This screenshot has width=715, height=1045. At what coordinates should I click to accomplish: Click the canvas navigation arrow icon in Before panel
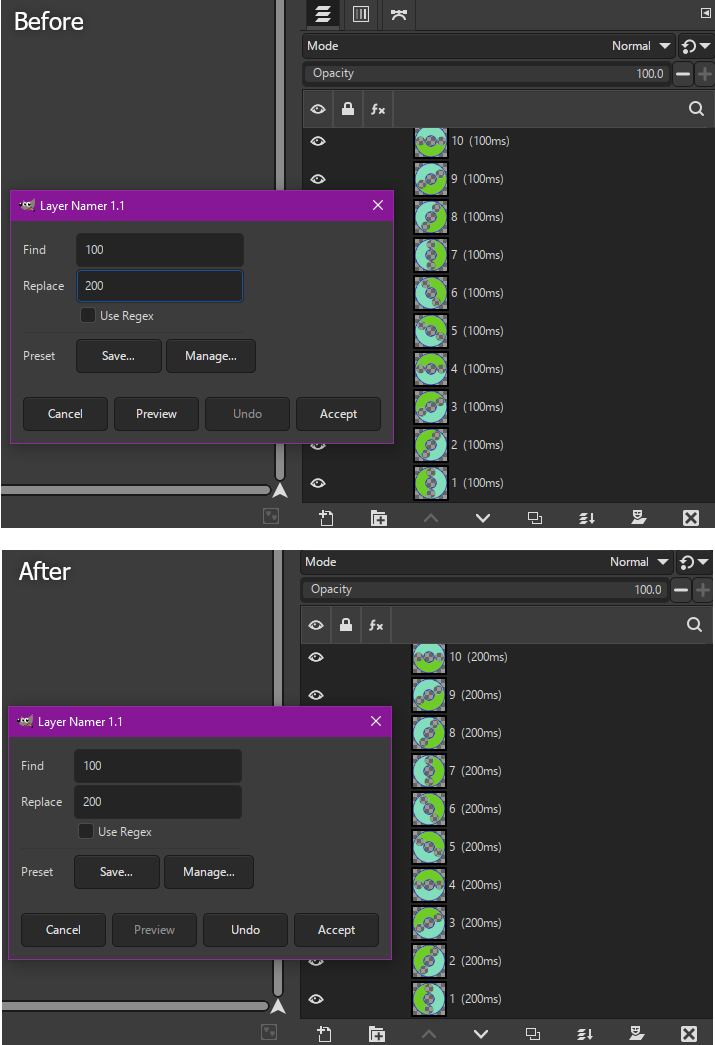pyautogui.click(x=281, y=491)
